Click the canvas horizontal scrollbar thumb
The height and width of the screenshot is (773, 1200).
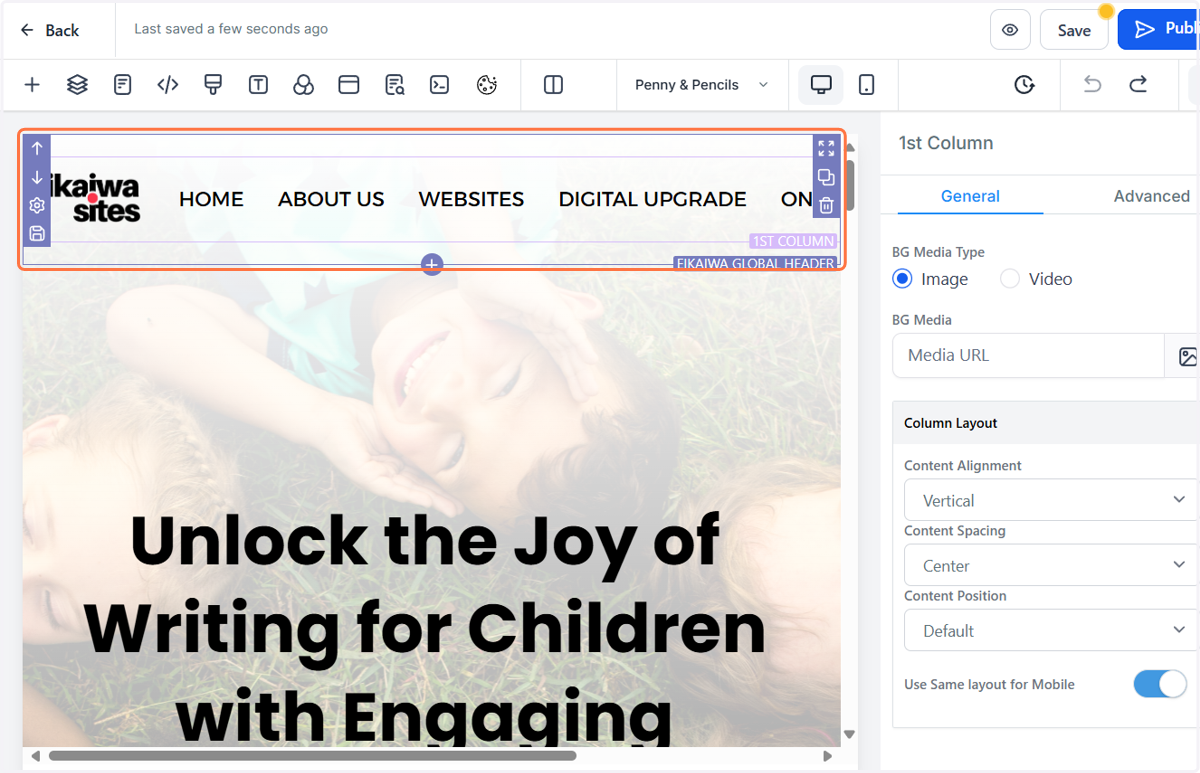pos(312,756)
